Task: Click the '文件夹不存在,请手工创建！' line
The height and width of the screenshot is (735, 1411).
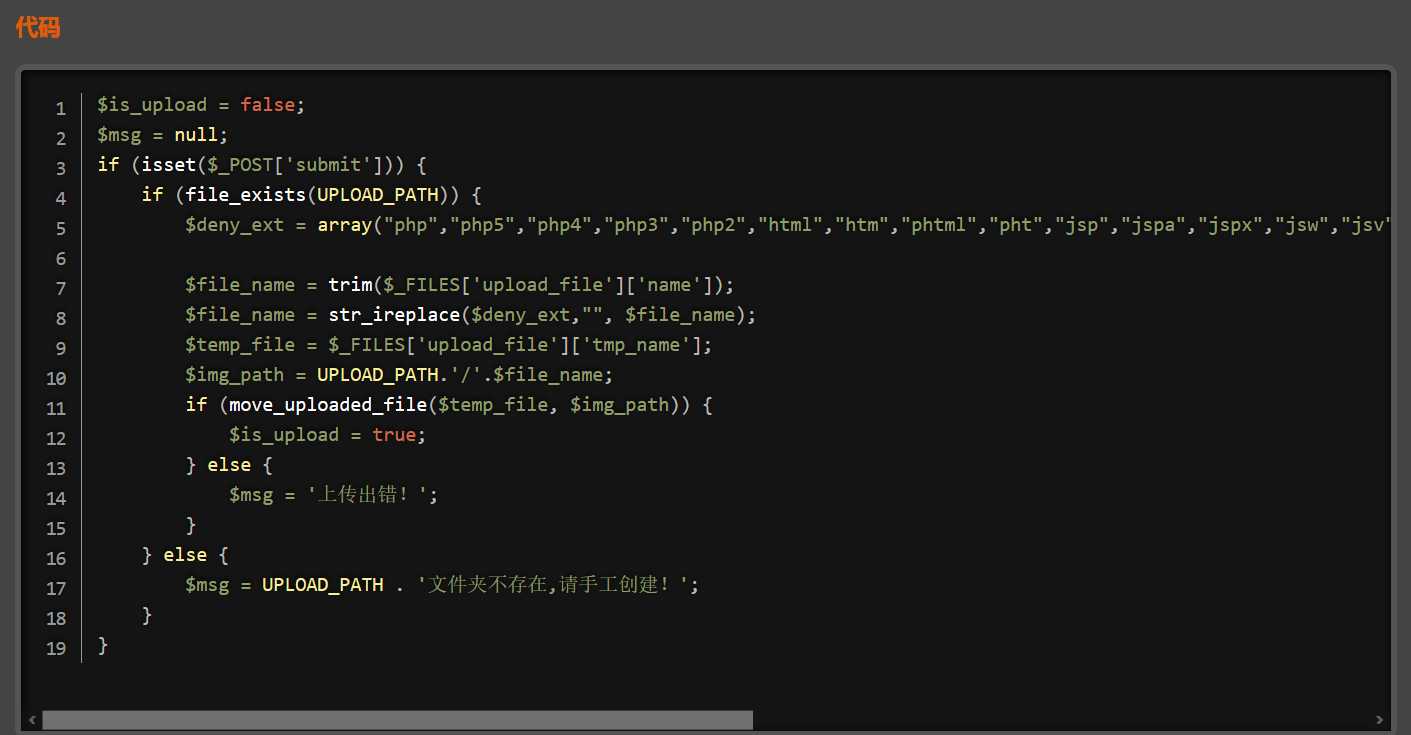Action: coord(442,585)
